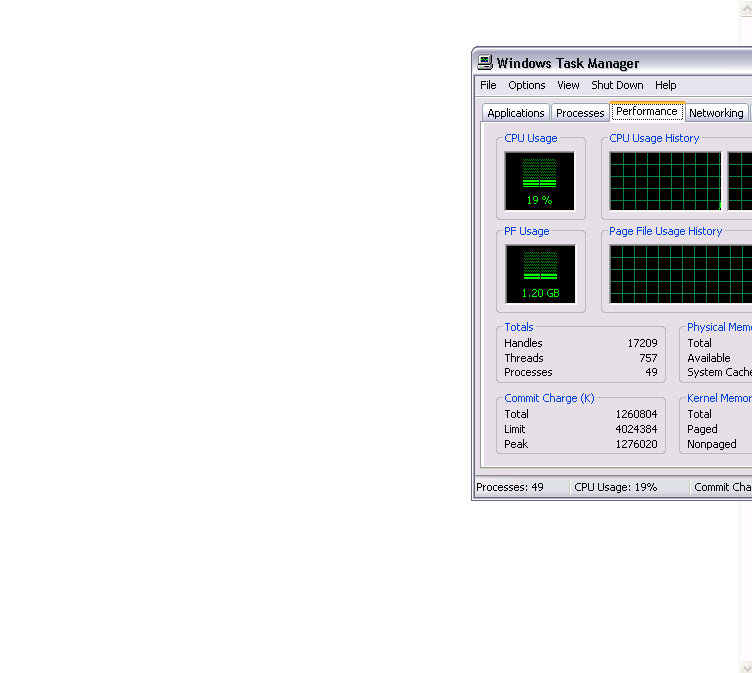Image resolution: width=752 pixels, height=673 pixels.
Task: Click the Paged label under Kernel Memory
Action: click(702, 429)
